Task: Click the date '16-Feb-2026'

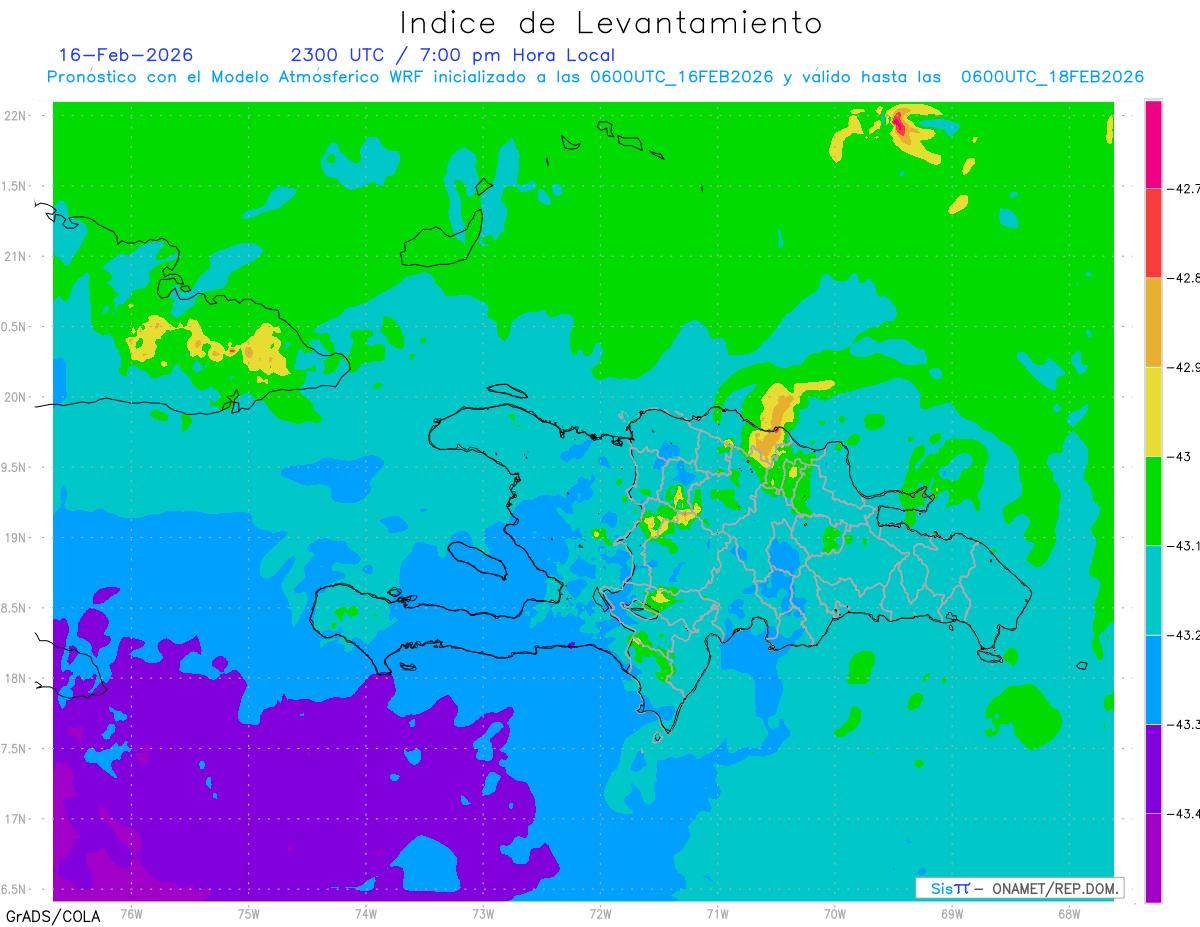Action: tap(126, 55)
